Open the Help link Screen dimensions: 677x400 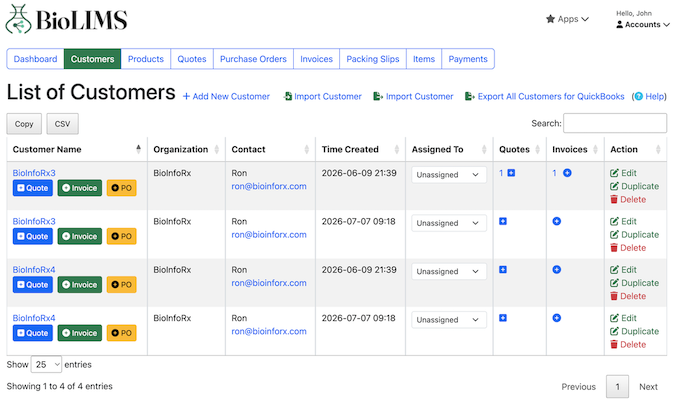click(650, 96)
